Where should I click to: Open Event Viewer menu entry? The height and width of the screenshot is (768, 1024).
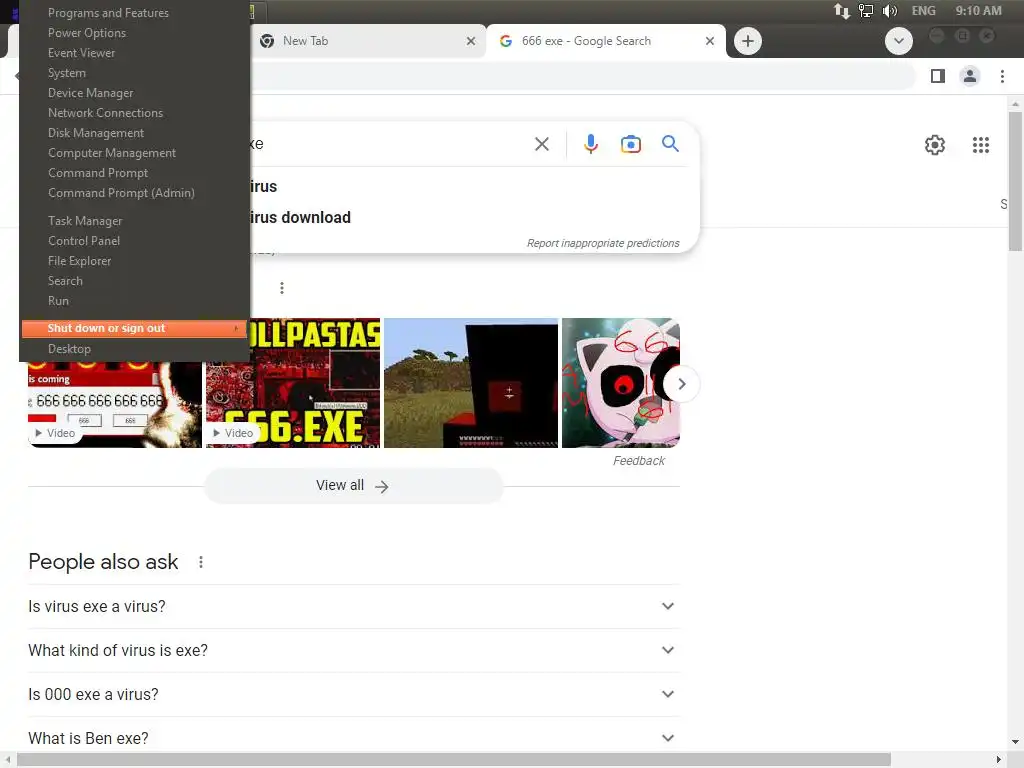point(81,53)
